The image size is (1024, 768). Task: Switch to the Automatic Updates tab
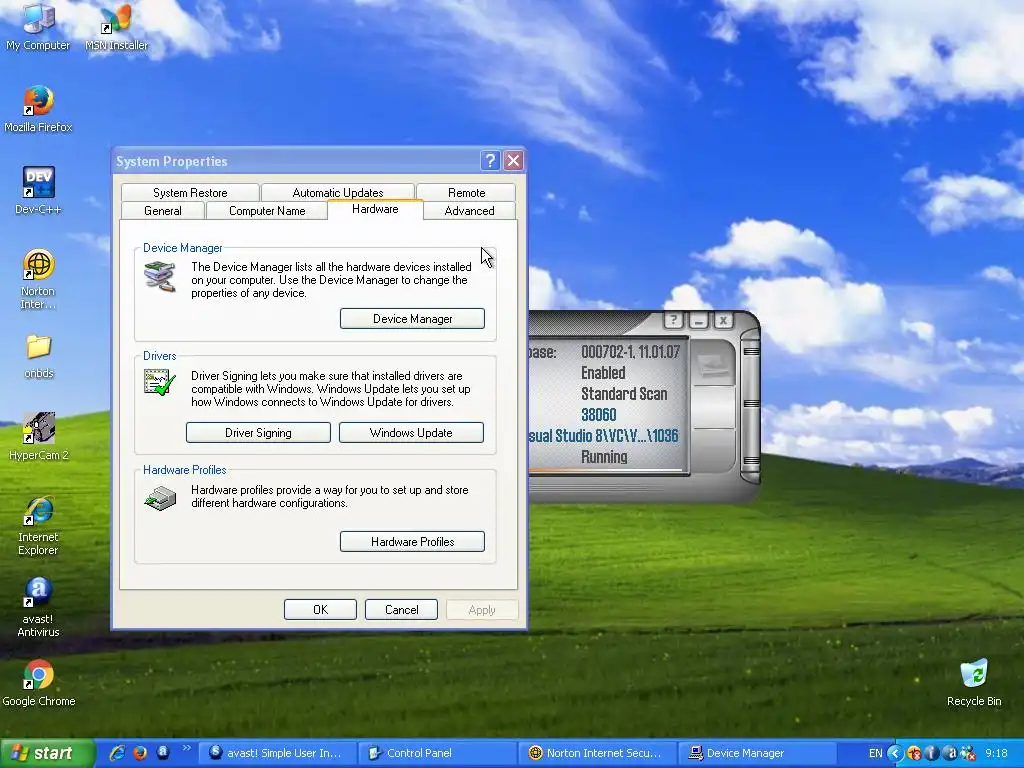(338, 193)
